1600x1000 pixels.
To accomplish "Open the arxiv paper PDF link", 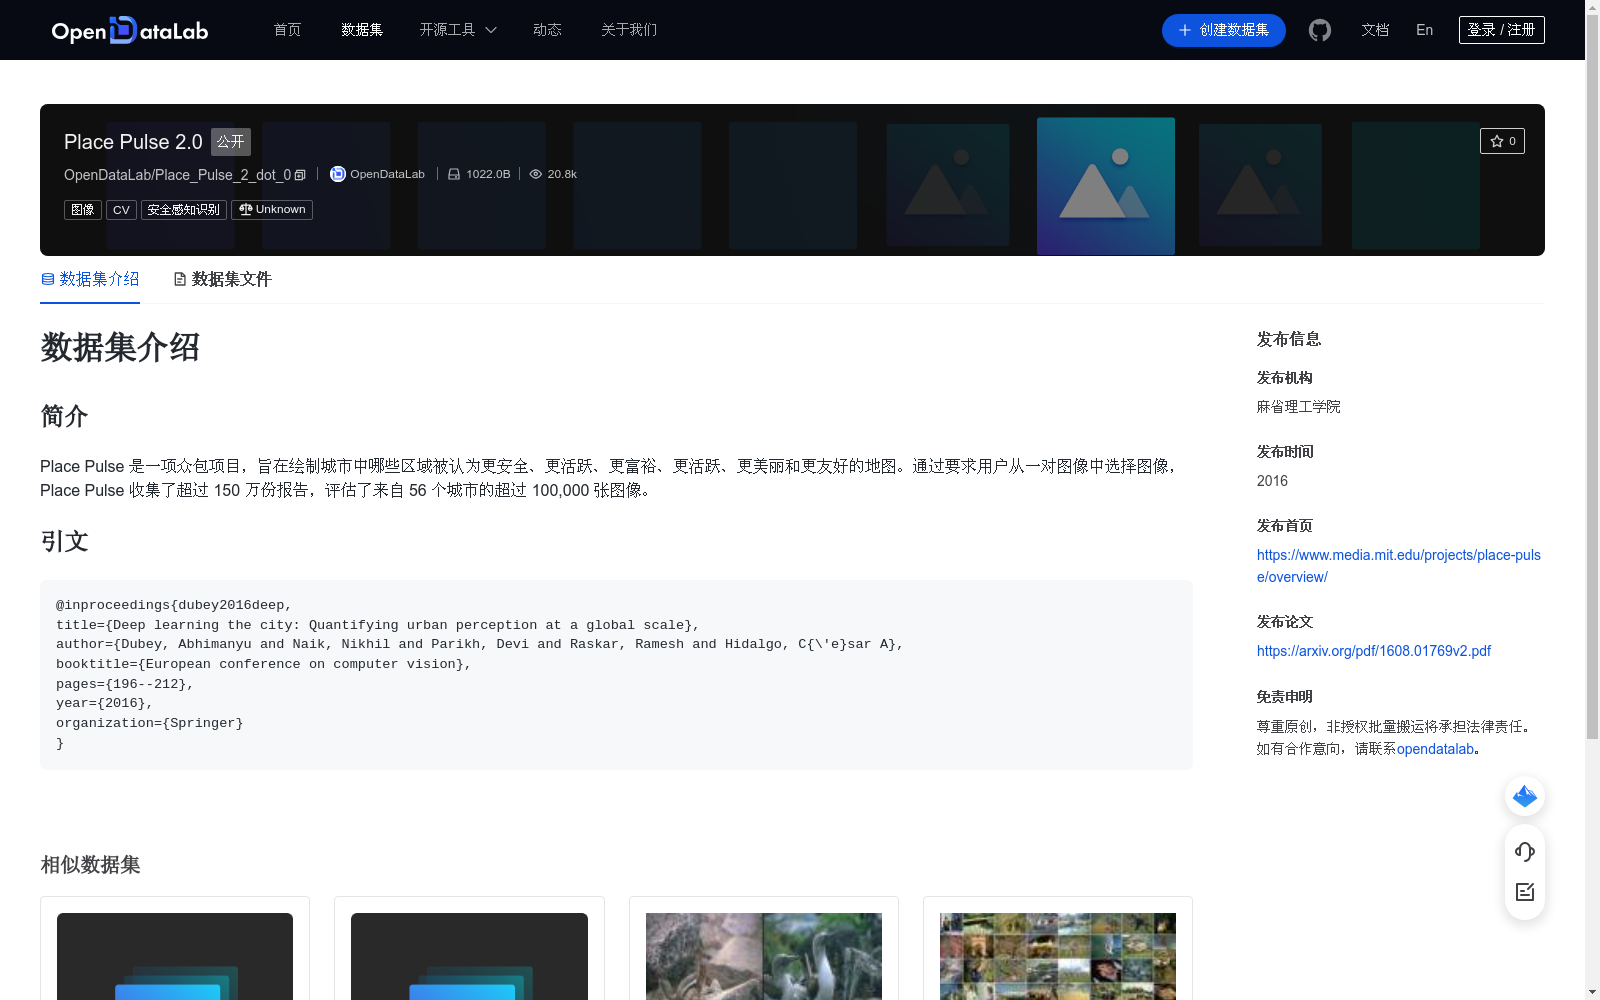I will 1373,650.
